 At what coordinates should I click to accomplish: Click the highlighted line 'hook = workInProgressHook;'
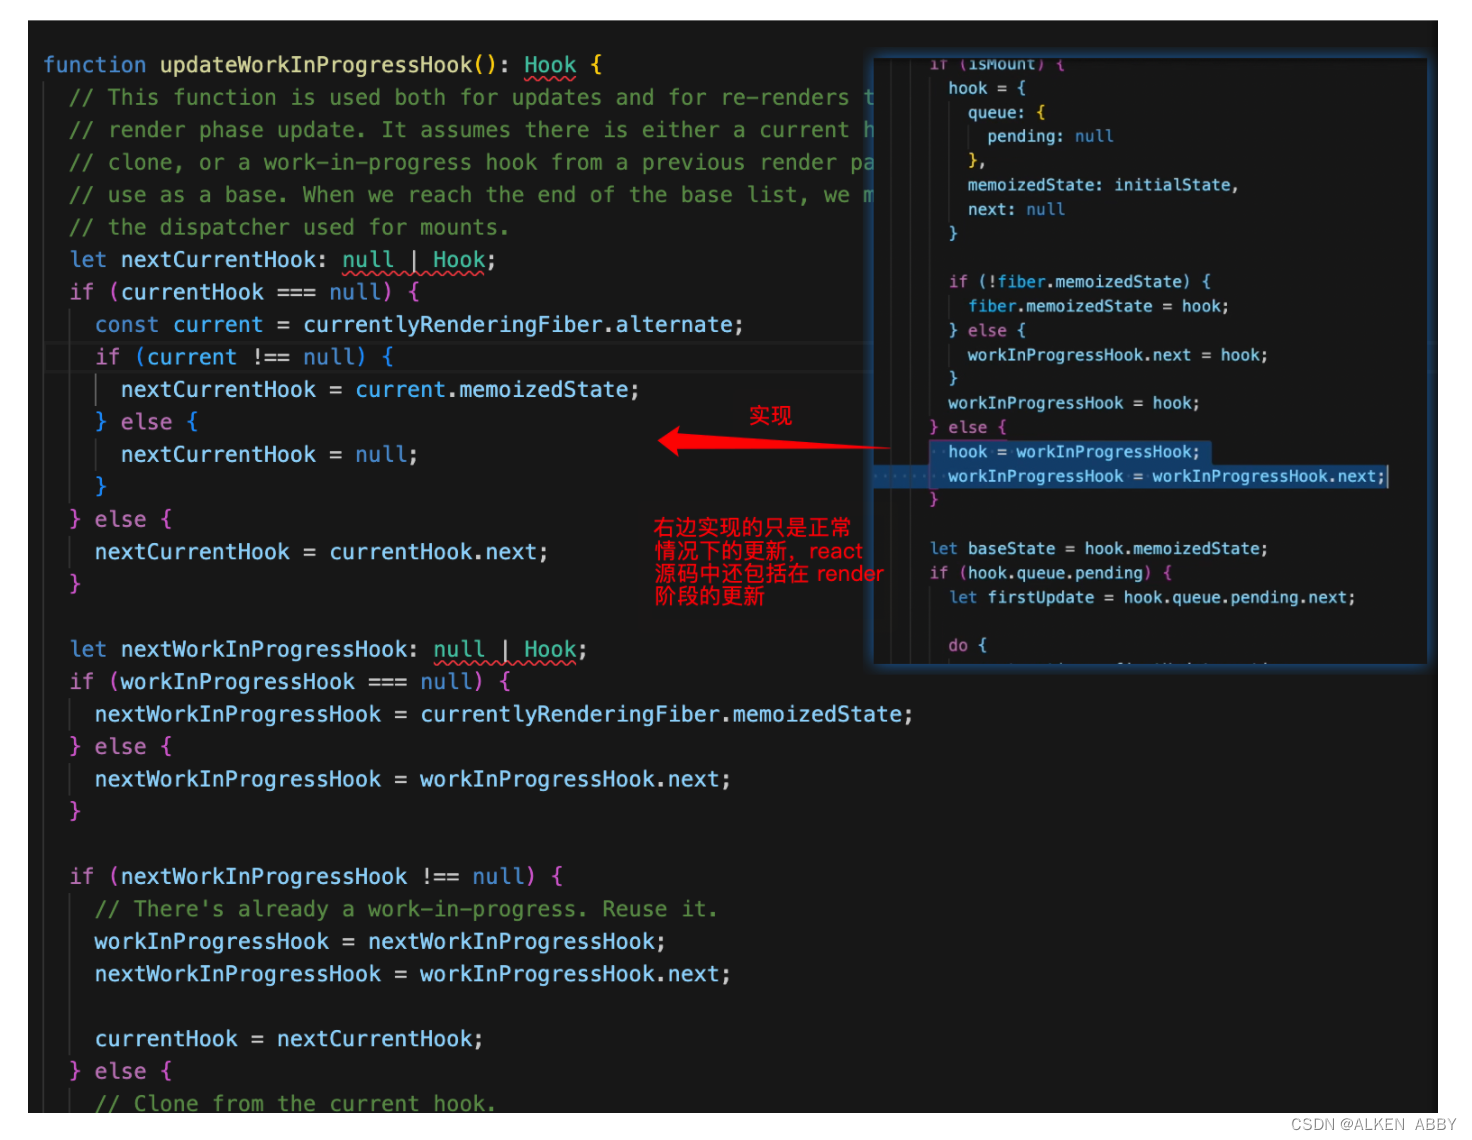coord(1074,452)
